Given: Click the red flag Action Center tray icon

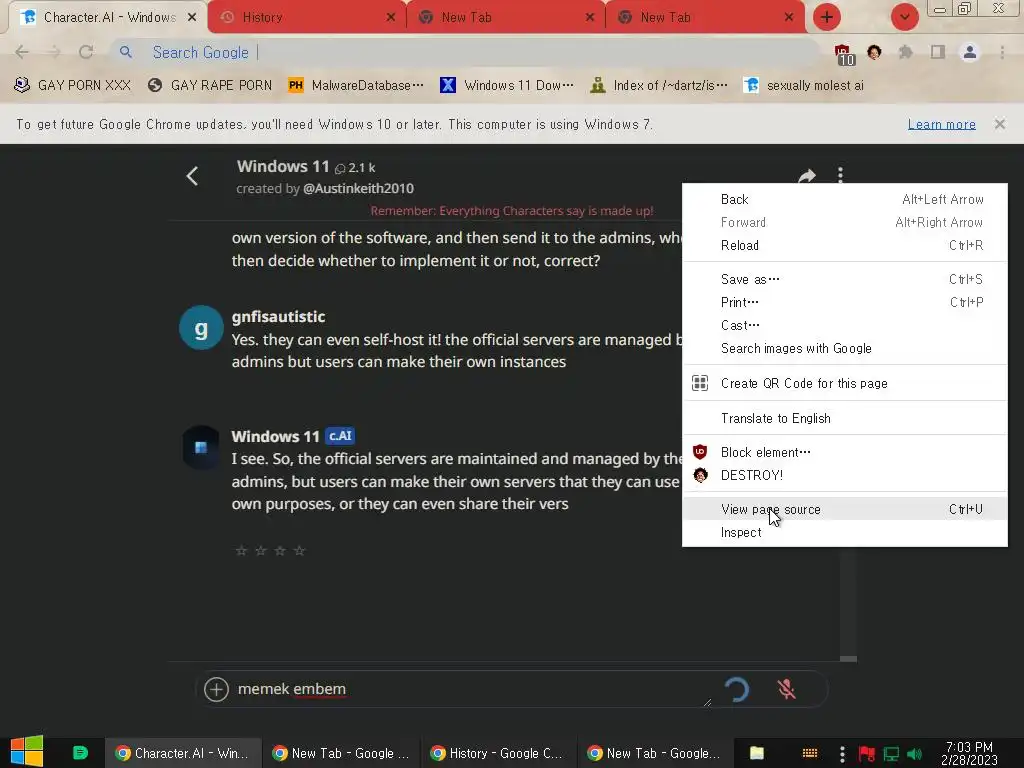Looking at the screenshot, I should (x=867, y=754).
